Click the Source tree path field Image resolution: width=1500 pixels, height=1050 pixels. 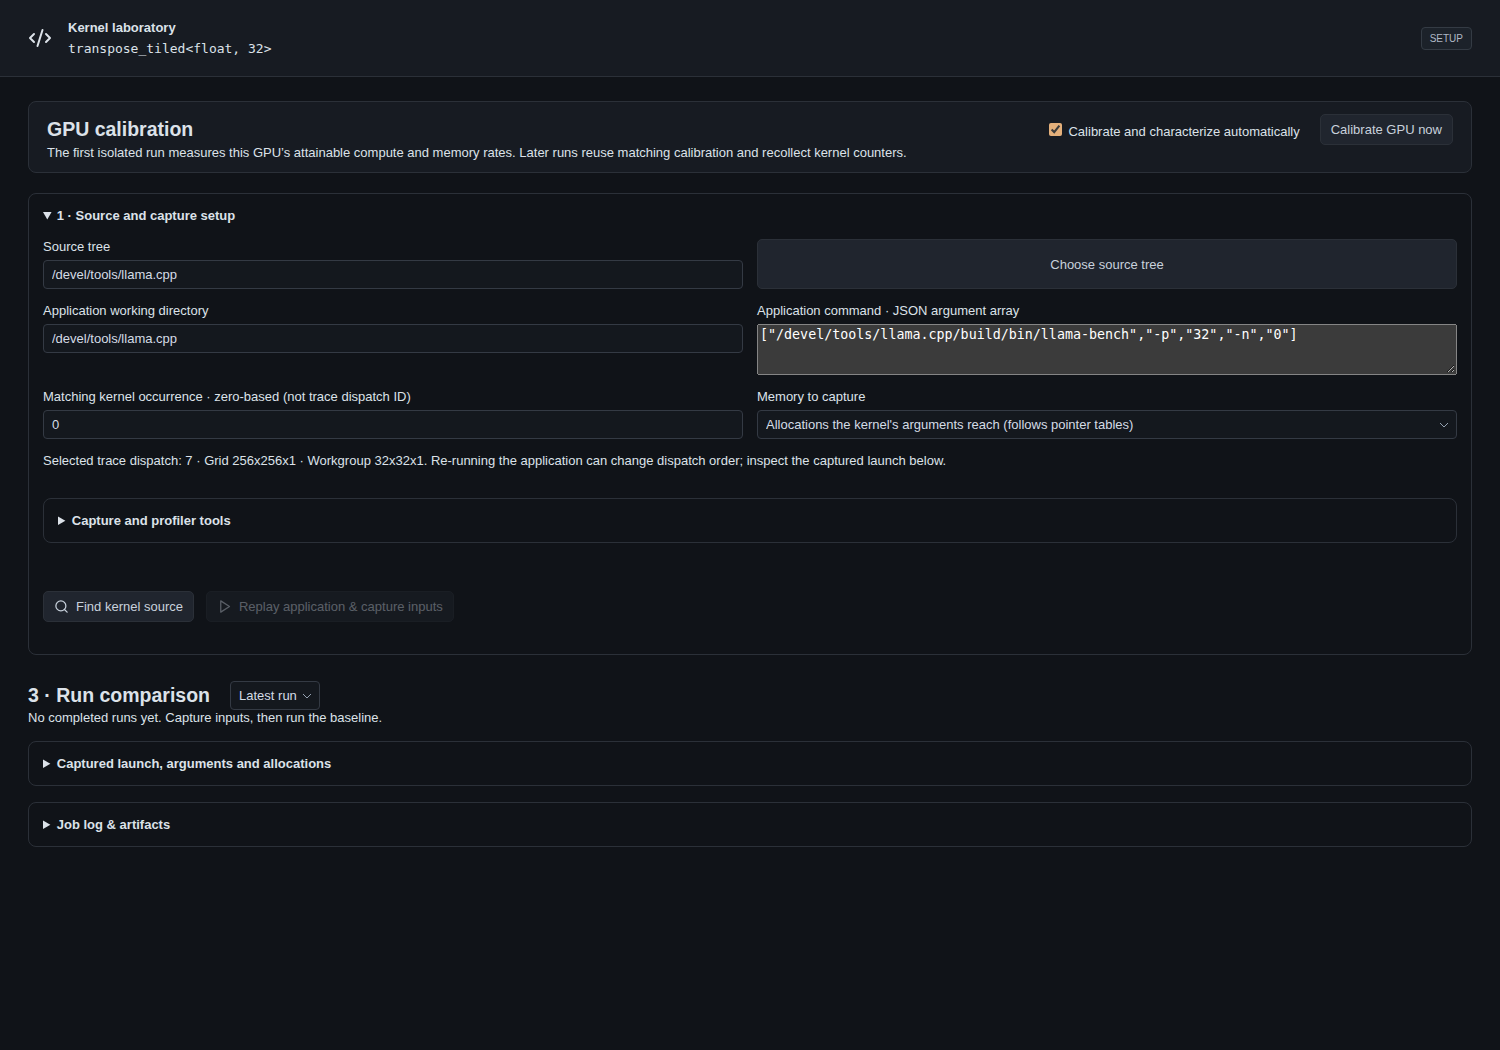tap(393, 275)
